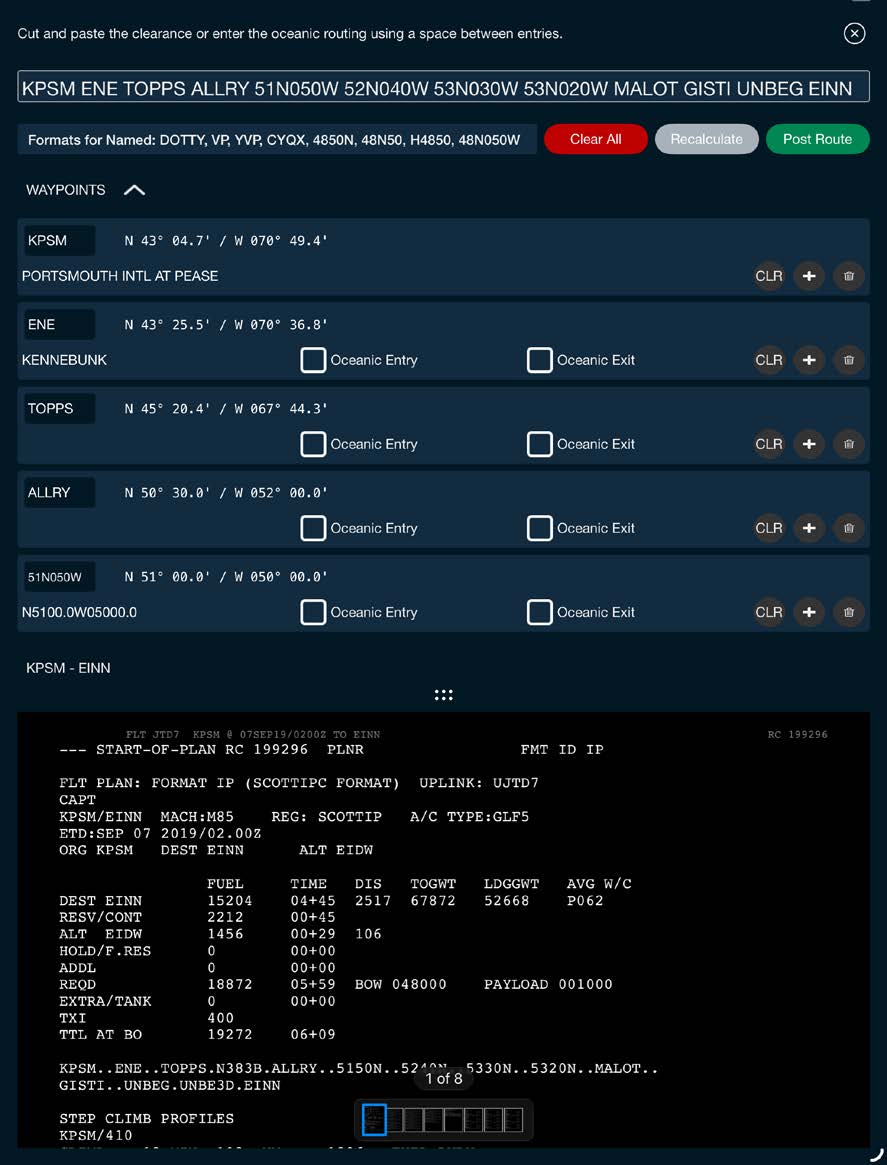The width and height of the screenshot is (887, 1165).
Task: Click the Post Route button
Action: [817, 139]
